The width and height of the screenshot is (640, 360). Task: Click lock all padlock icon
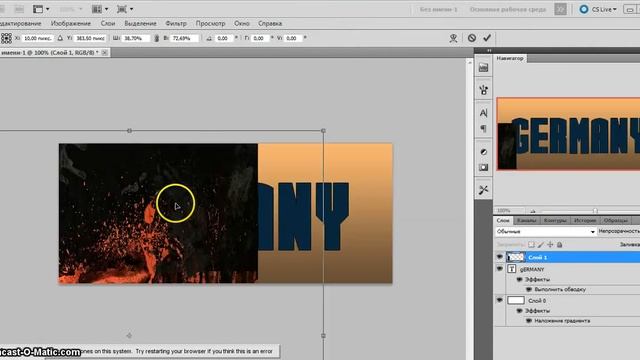(560, 244)
